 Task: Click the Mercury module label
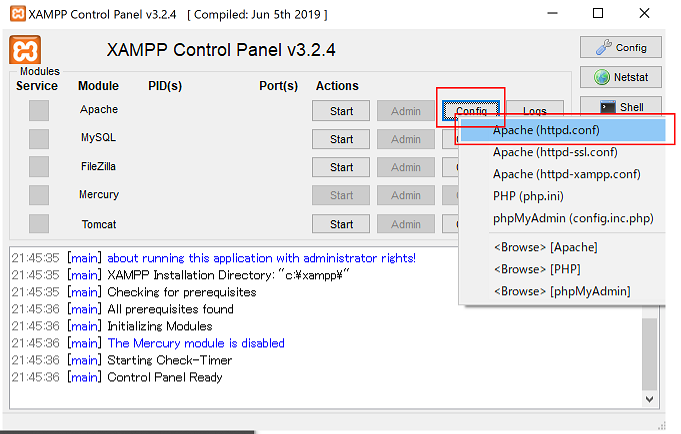(99, 195)
